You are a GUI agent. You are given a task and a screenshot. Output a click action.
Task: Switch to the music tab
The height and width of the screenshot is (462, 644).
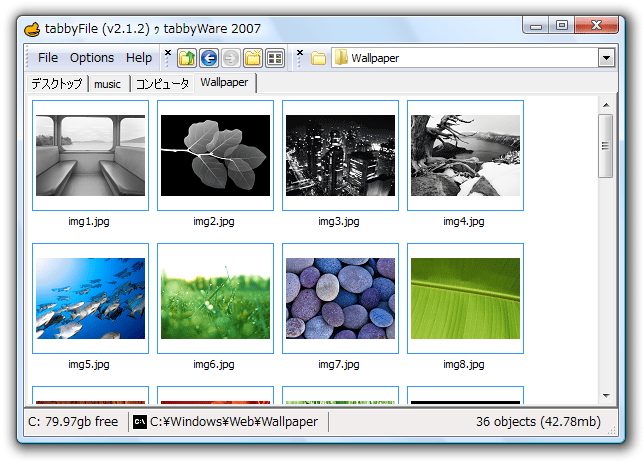click(108, 84)
